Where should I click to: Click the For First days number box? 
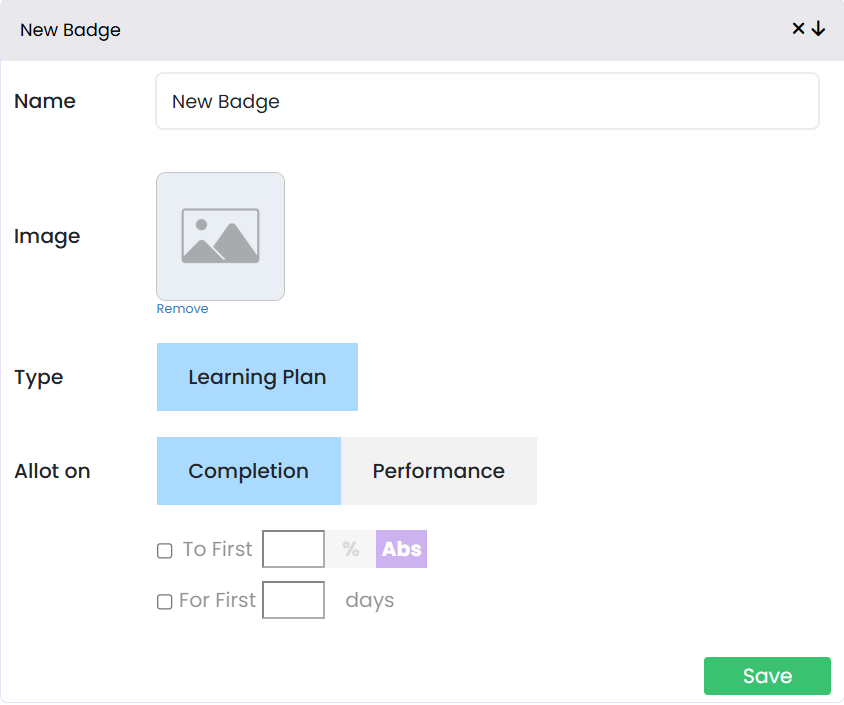click(293, 600)
